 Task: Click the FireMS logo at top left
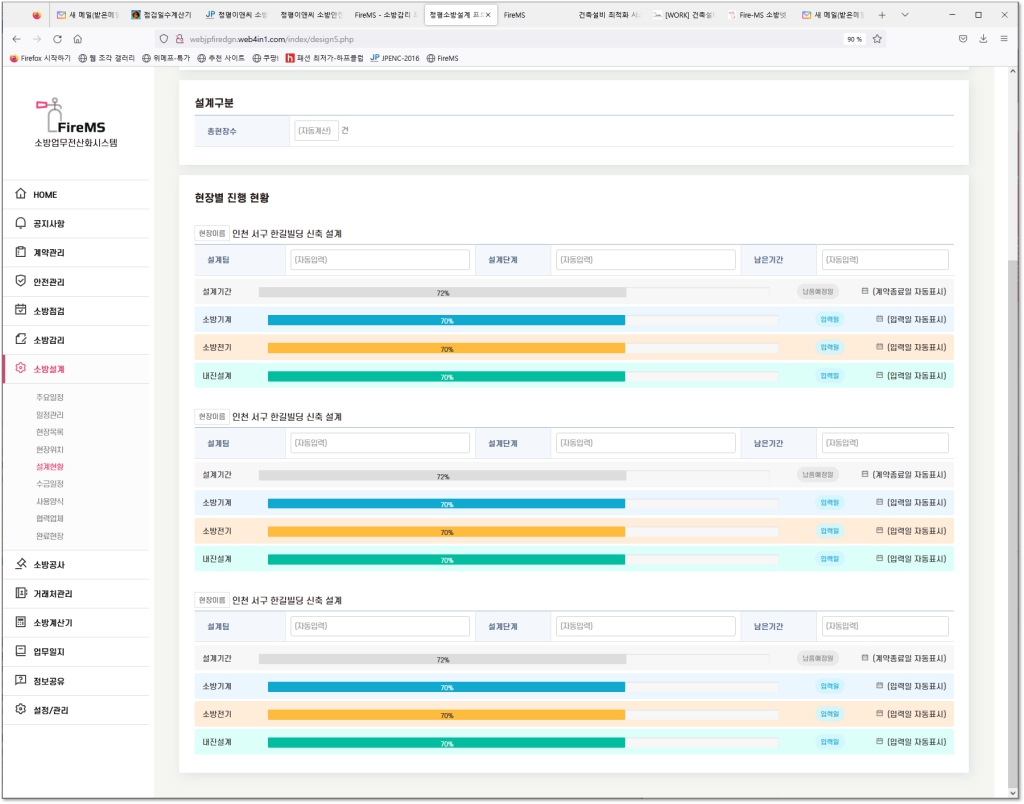76,120
